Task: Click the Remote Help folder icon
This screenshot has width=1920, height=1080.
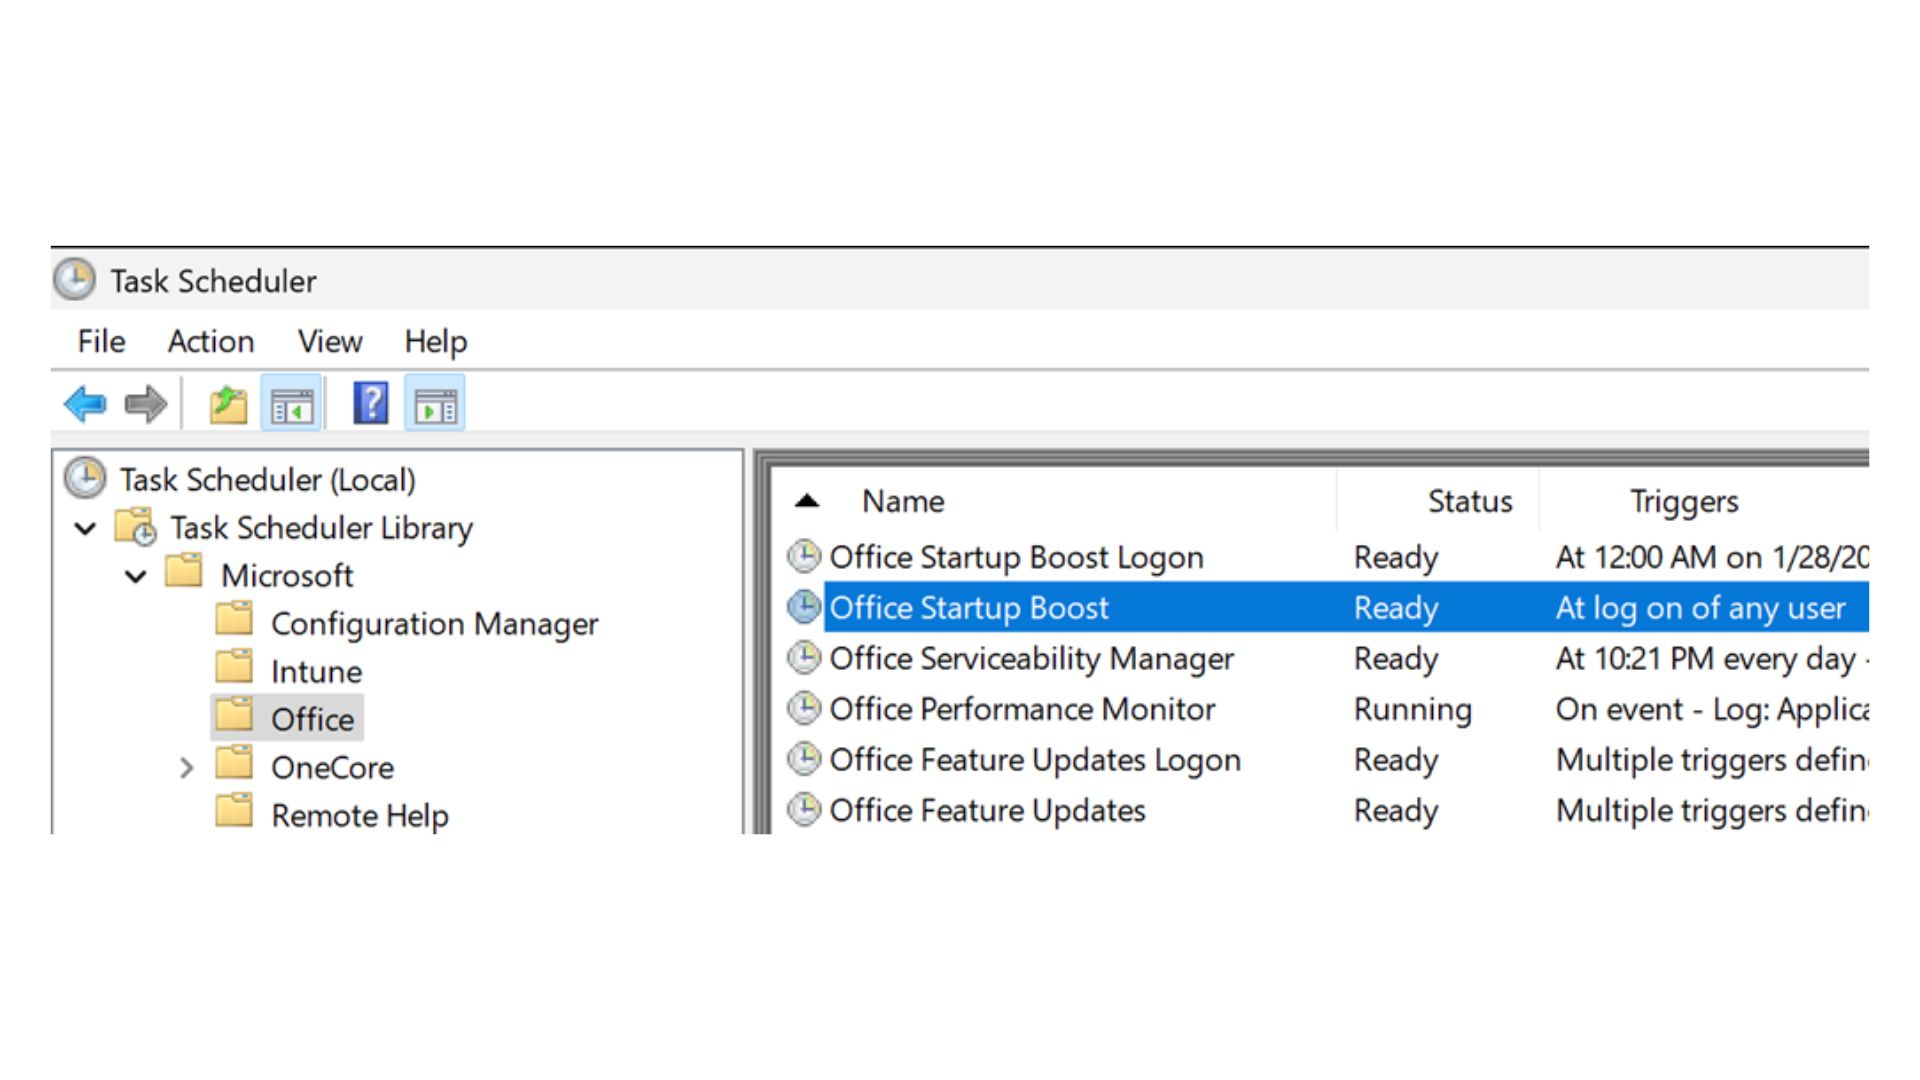Action: [x=234, y=811]
